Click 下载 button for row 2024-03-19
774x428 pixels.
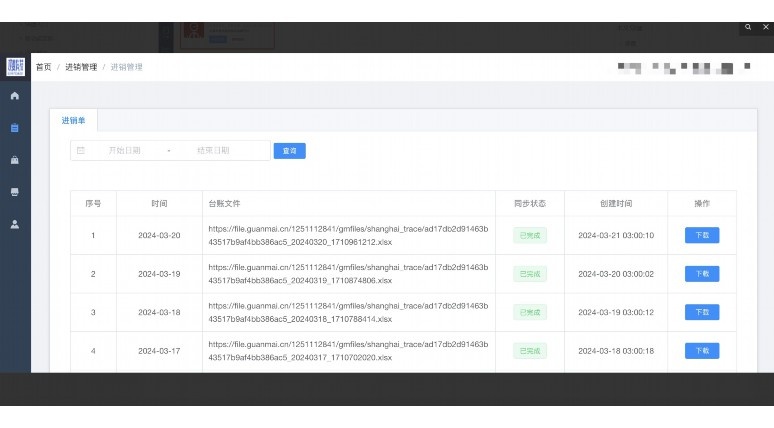point(702,273)
